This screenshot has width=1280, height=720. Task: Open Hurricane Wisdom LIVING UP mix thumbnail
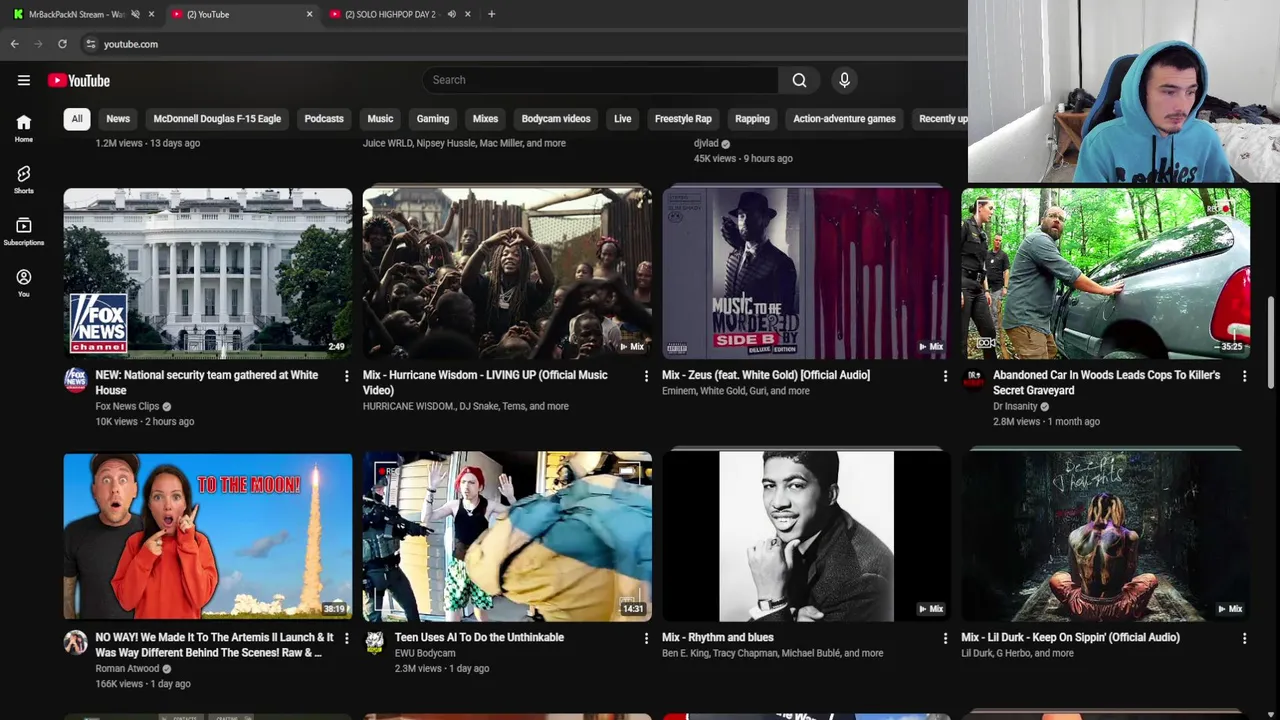click(x=507, y=273)
